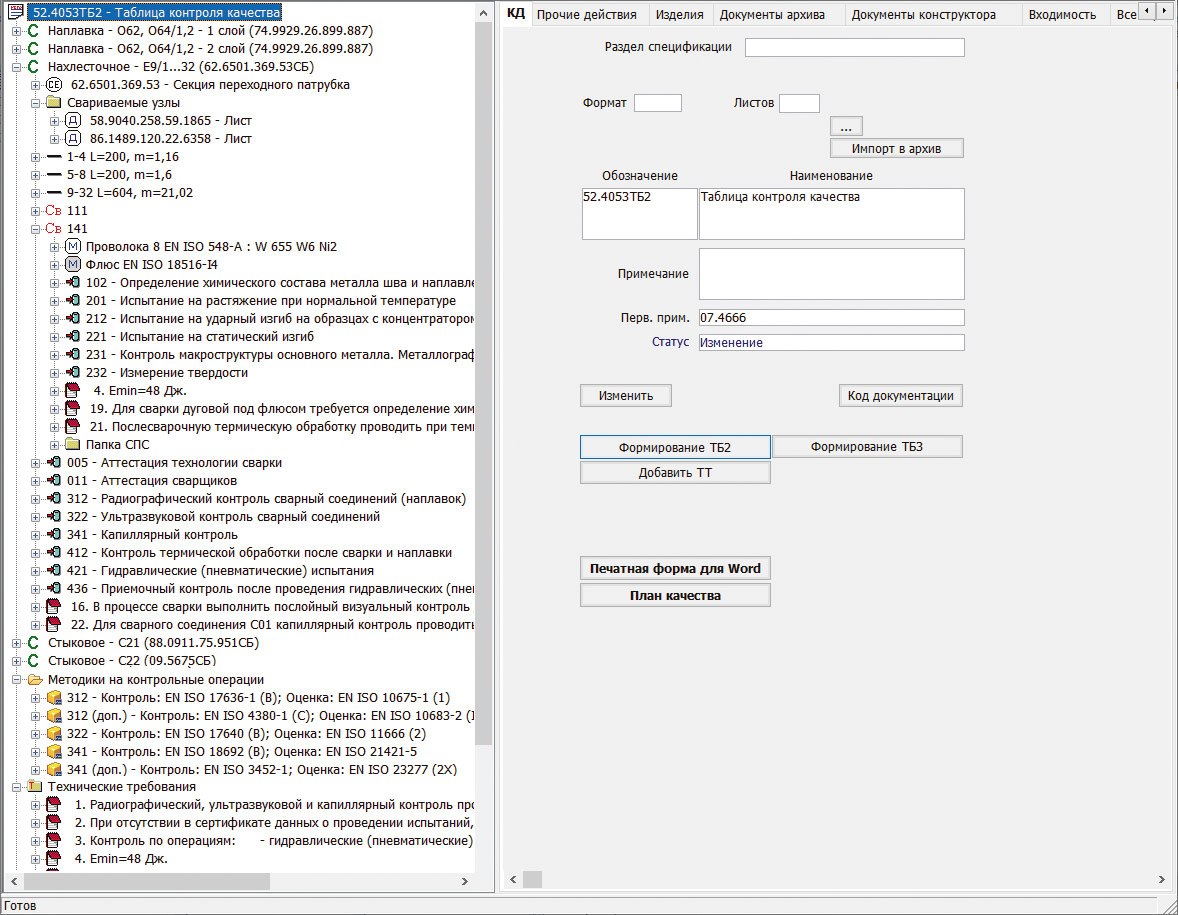
Task: Click the M icon beside Флюс EN ISO 18516-I4
Action: point(73,265)
